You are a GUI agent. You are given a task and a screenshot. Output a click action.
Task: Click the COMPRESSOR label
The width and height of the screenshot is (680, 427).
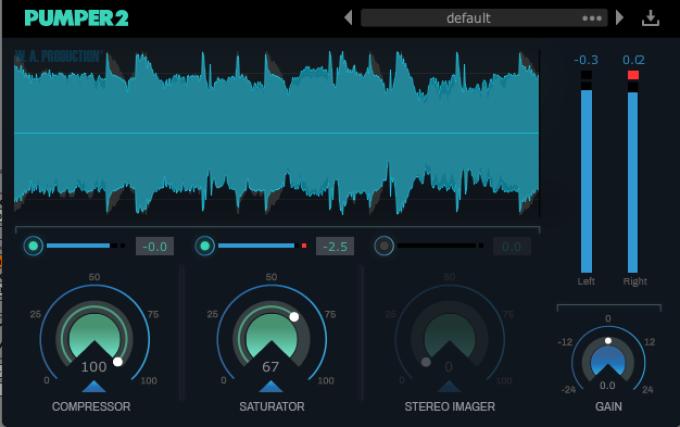point(91,407)
